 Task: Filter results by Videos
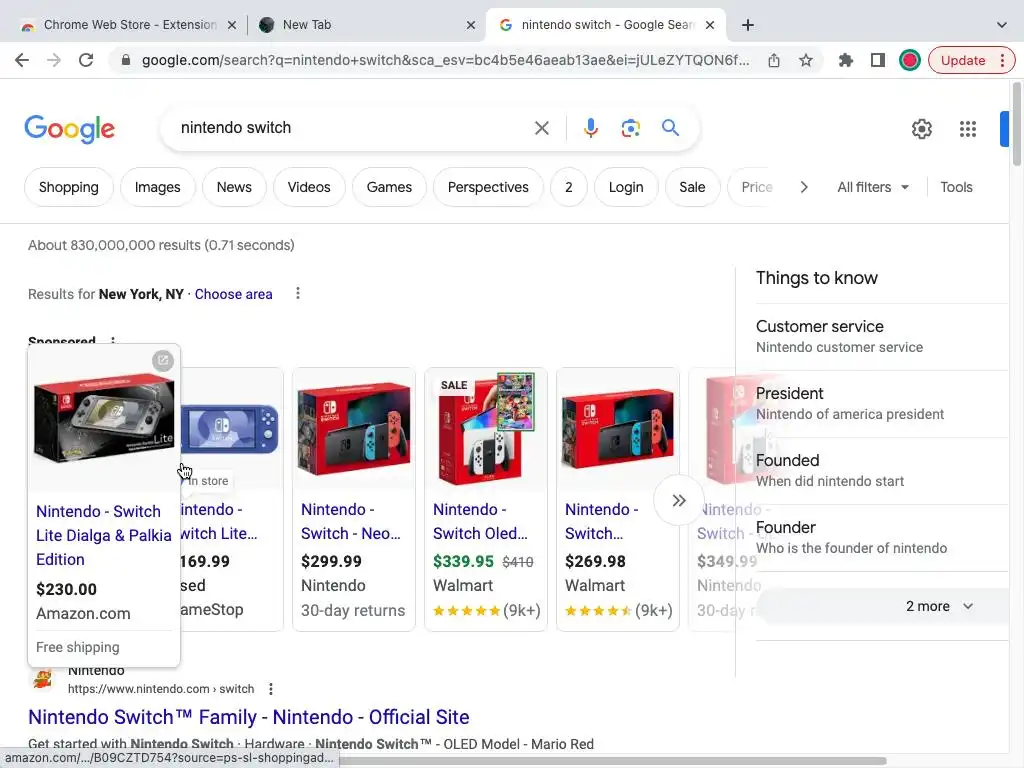[309, 187]
